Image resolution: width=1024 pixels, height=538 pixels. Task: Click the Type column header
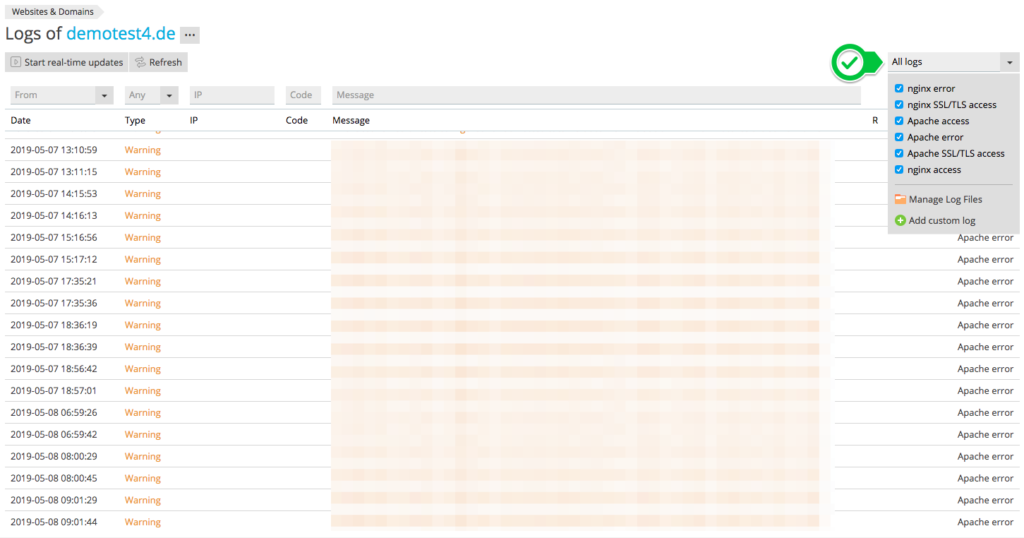point(135,120)
